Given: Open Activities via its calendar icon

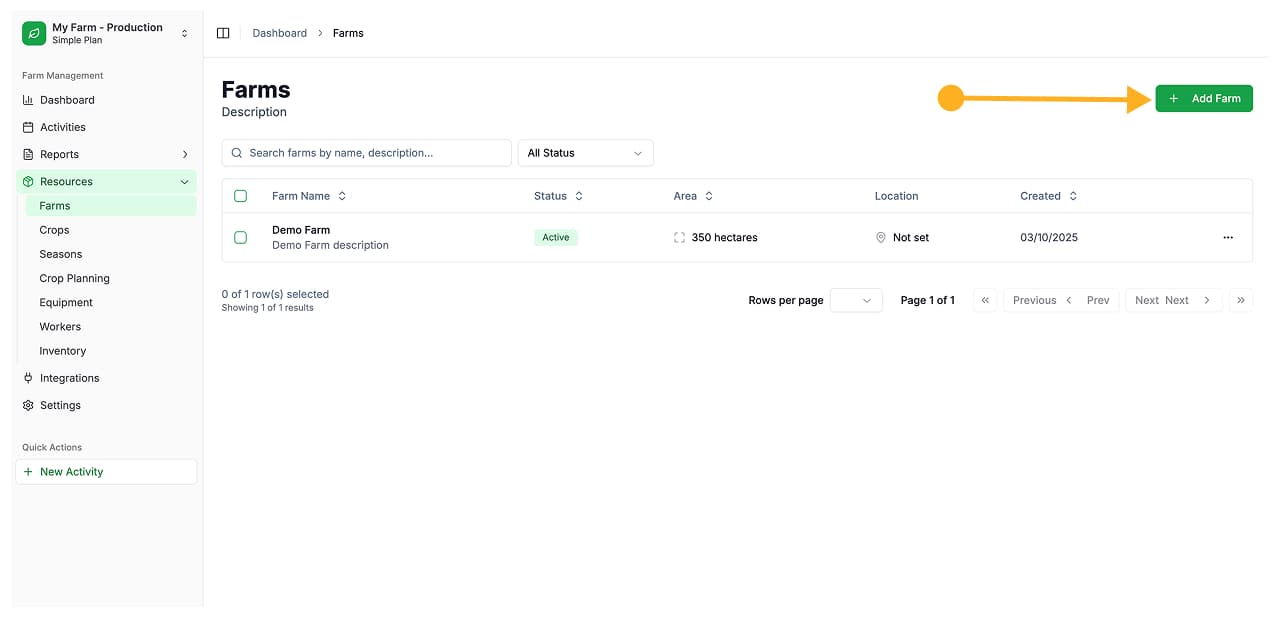Looking at the screenshot, I should [28, 127].
